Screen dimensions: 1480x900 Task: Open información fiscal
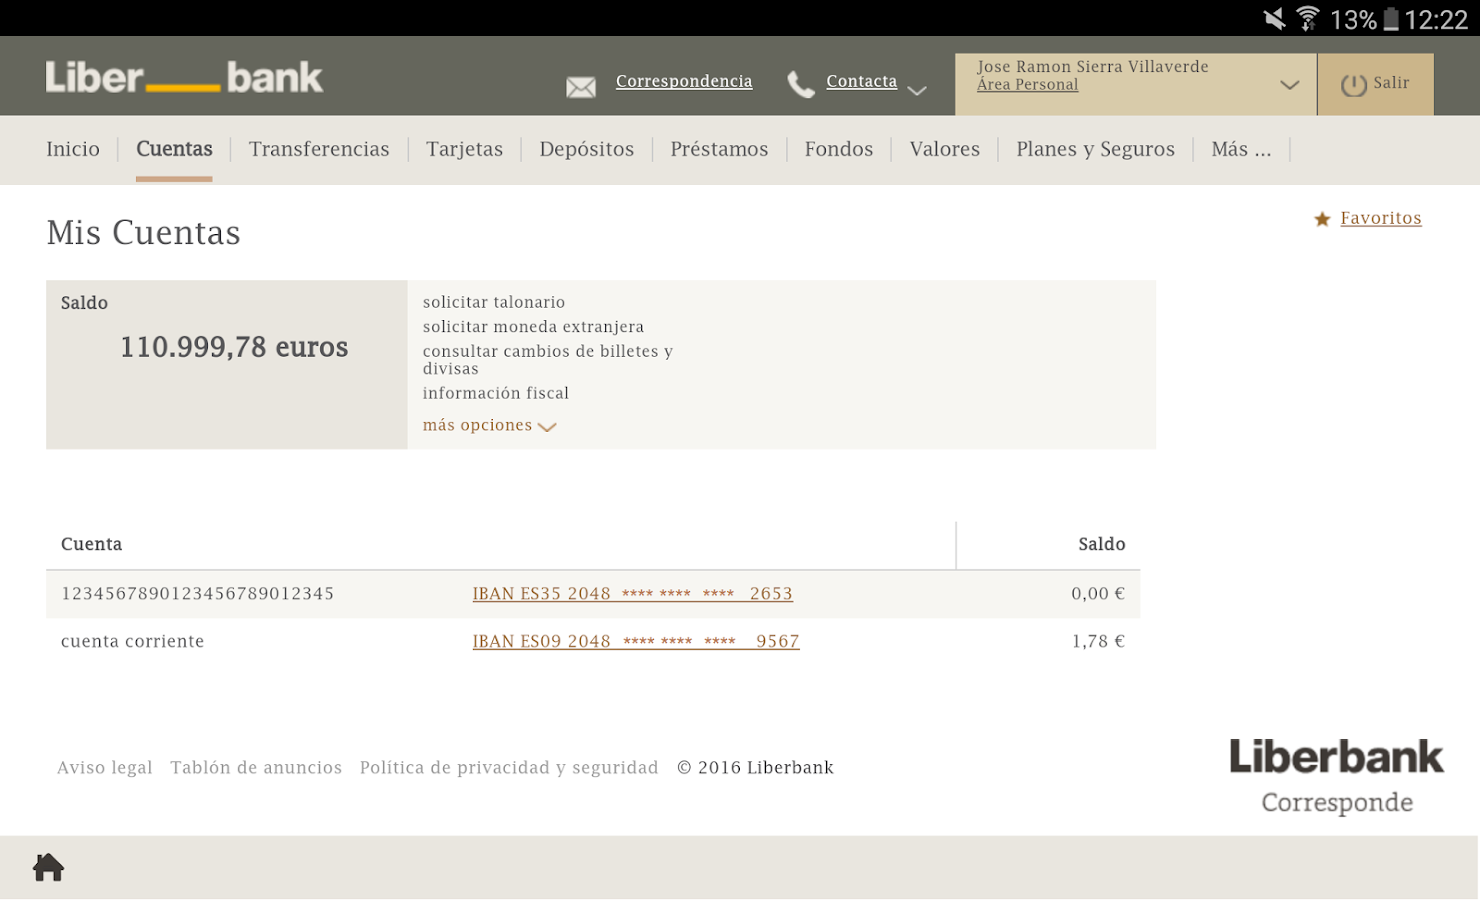click(496, 393)
